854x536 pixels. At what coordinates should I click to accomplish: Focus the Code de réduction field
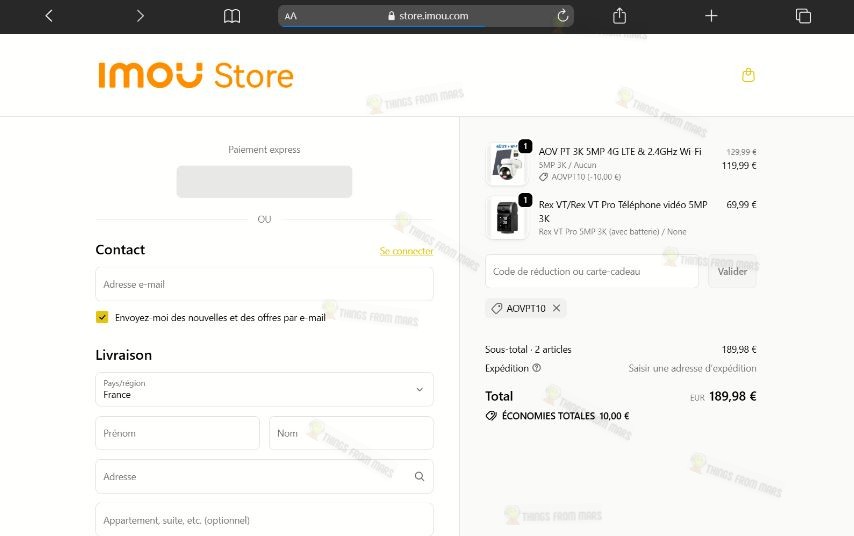coord(591,271)
